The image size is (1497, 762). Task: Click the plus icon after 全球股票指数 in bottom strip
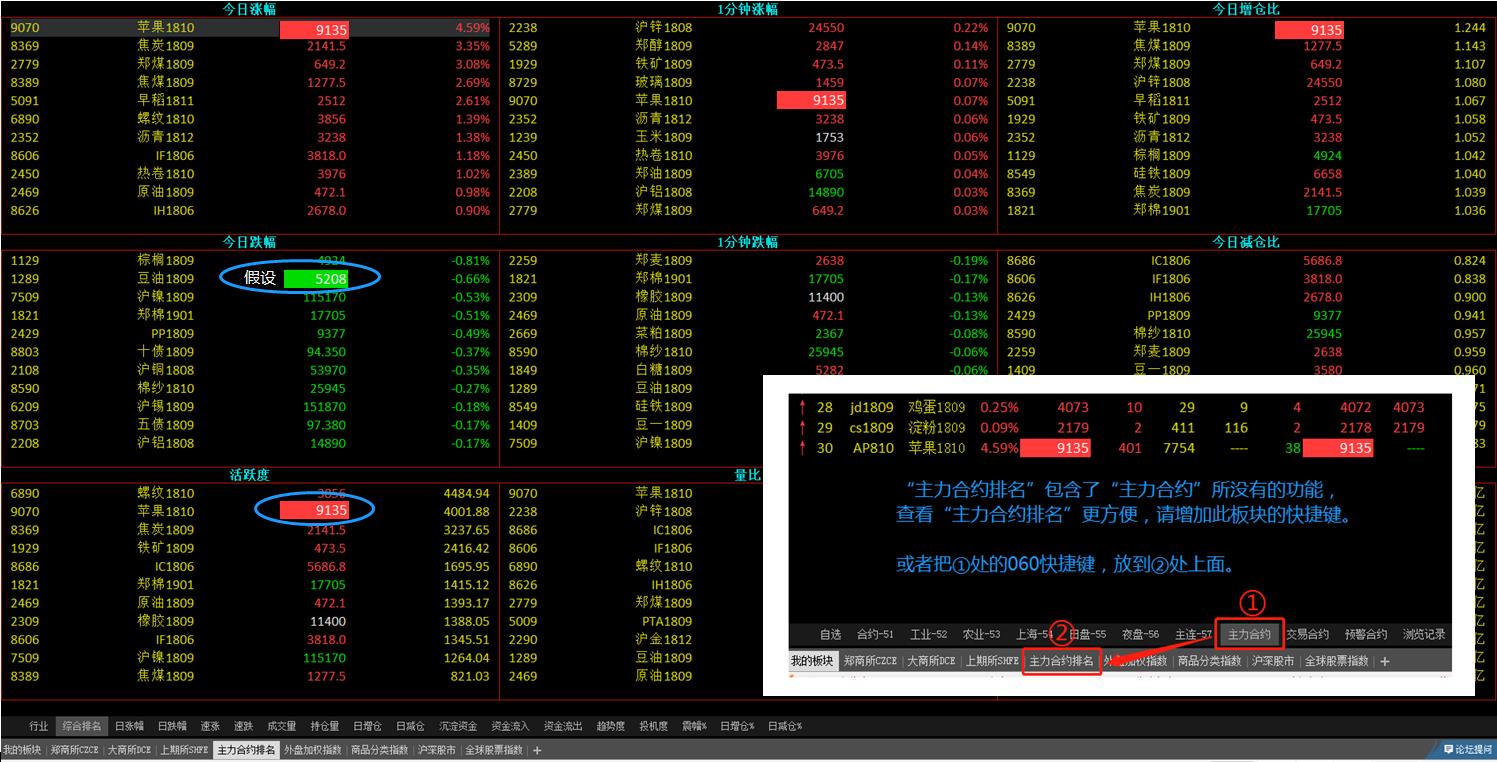pos(537,750)
